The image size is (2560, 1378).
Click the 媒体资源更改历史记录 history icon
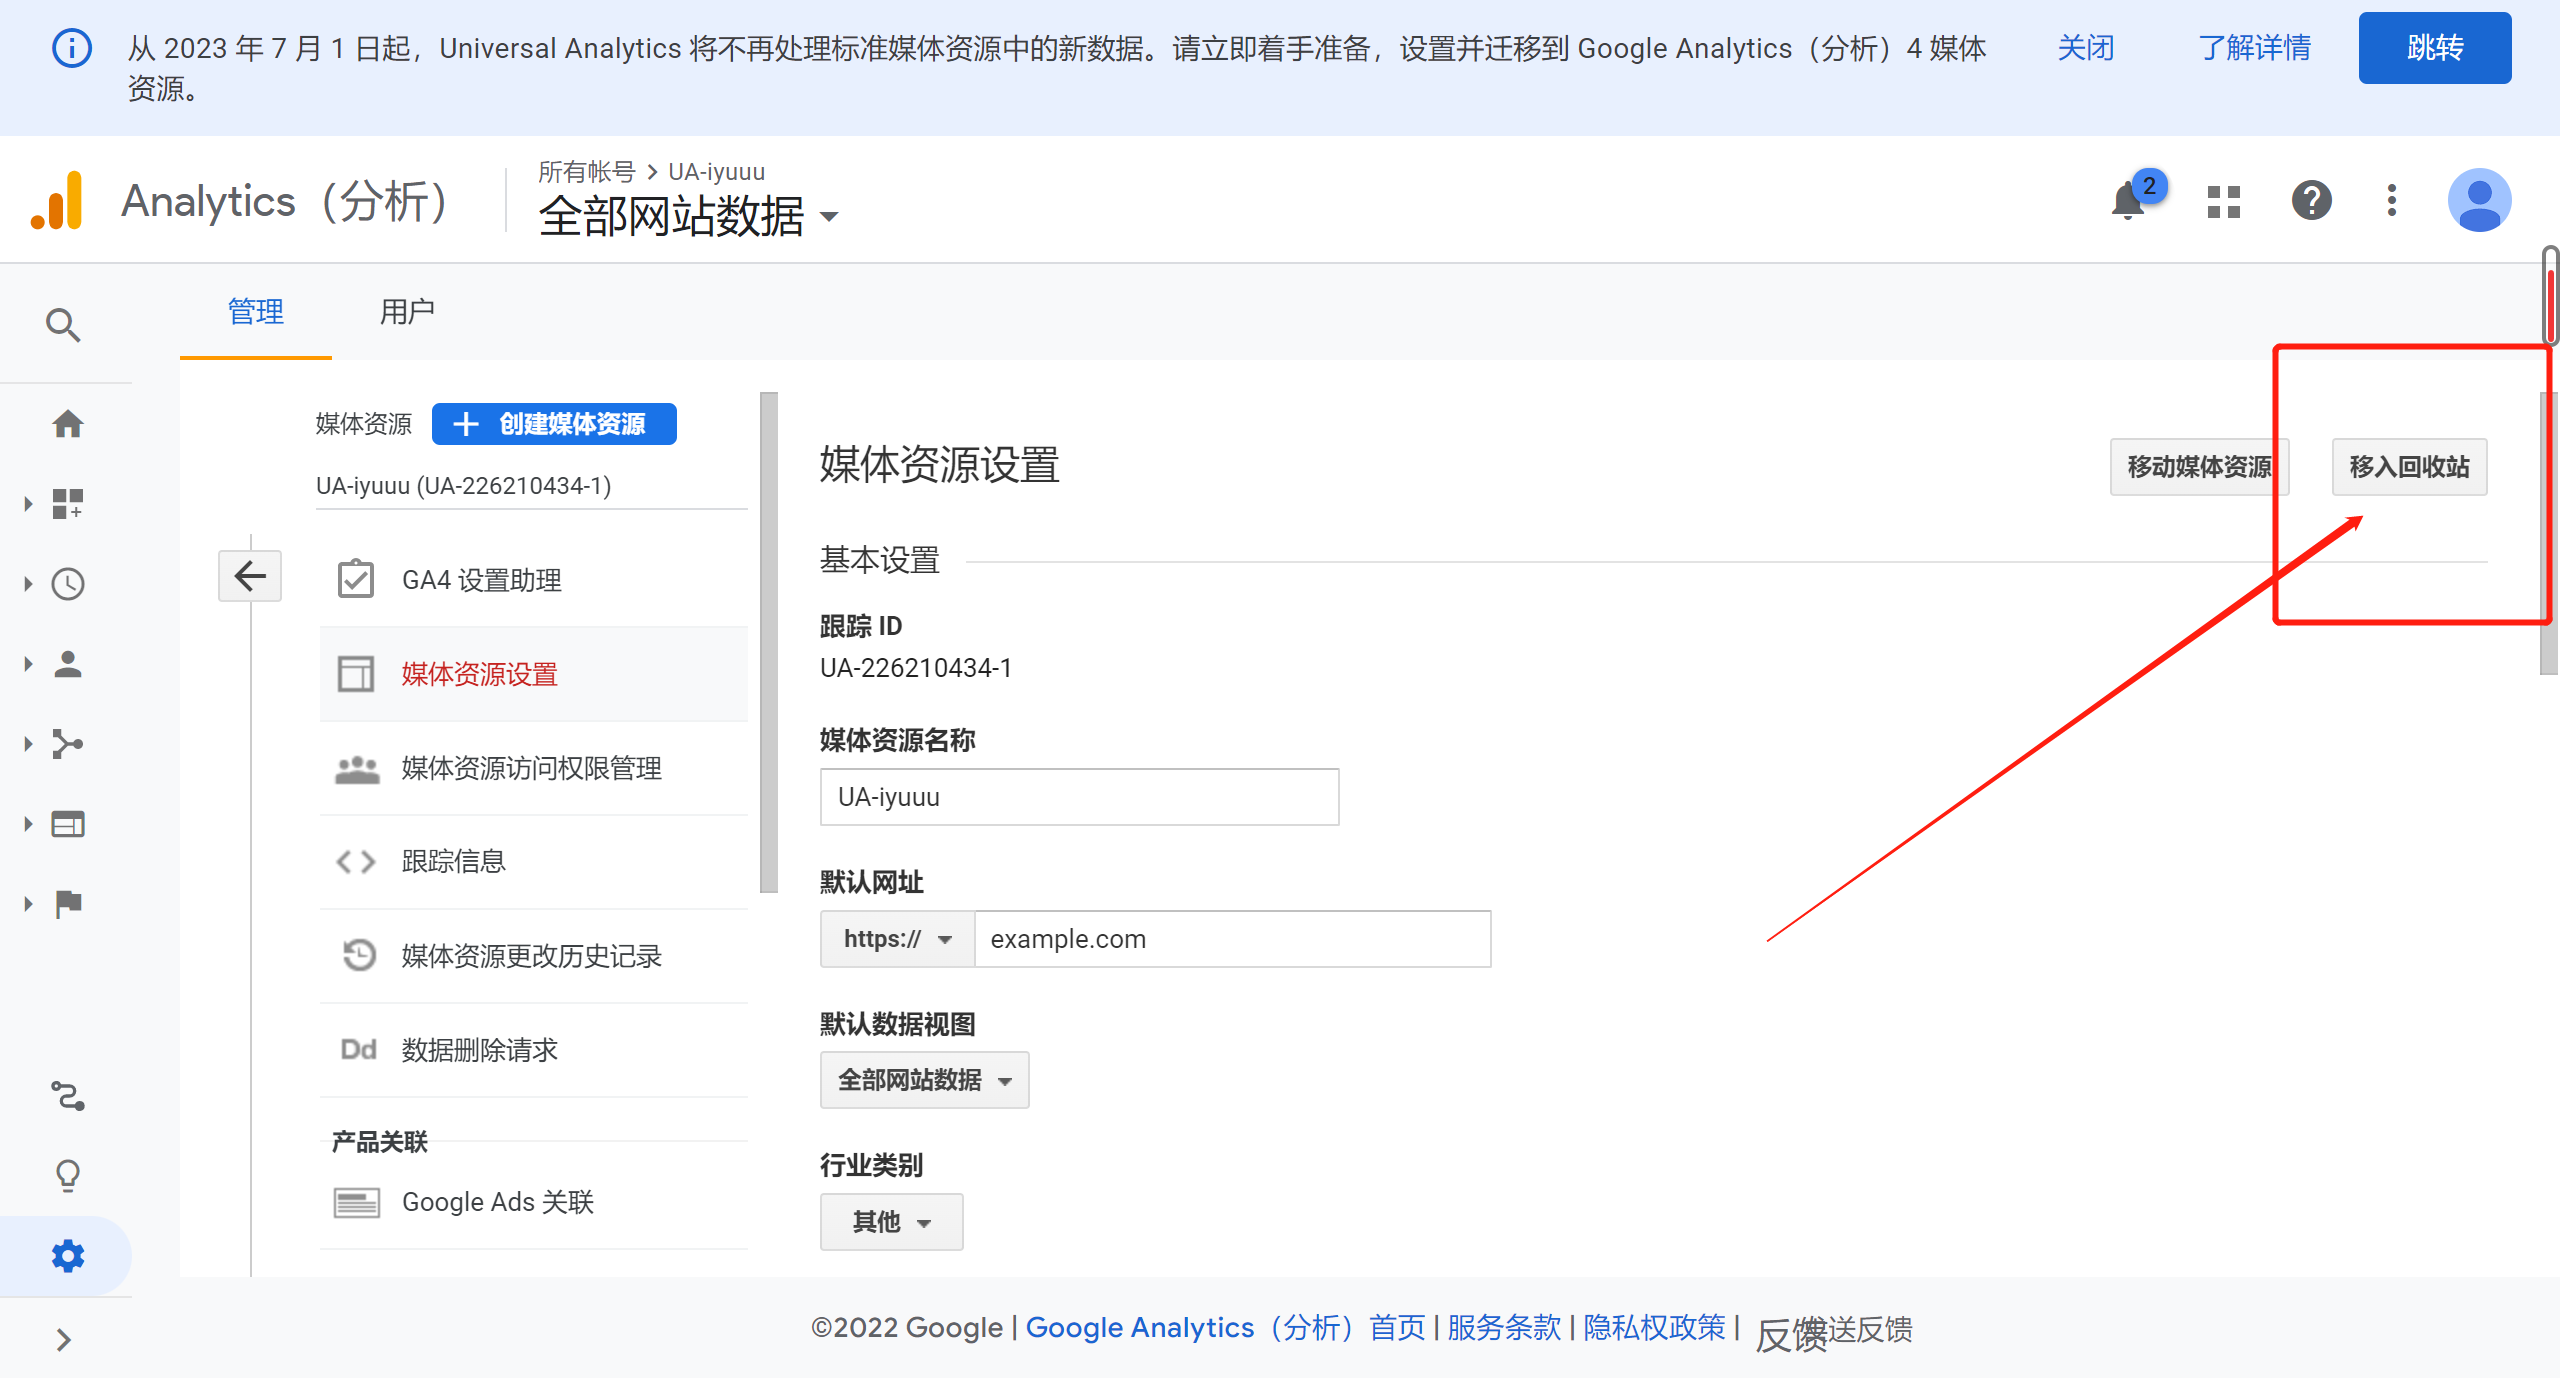click(357, 956)
